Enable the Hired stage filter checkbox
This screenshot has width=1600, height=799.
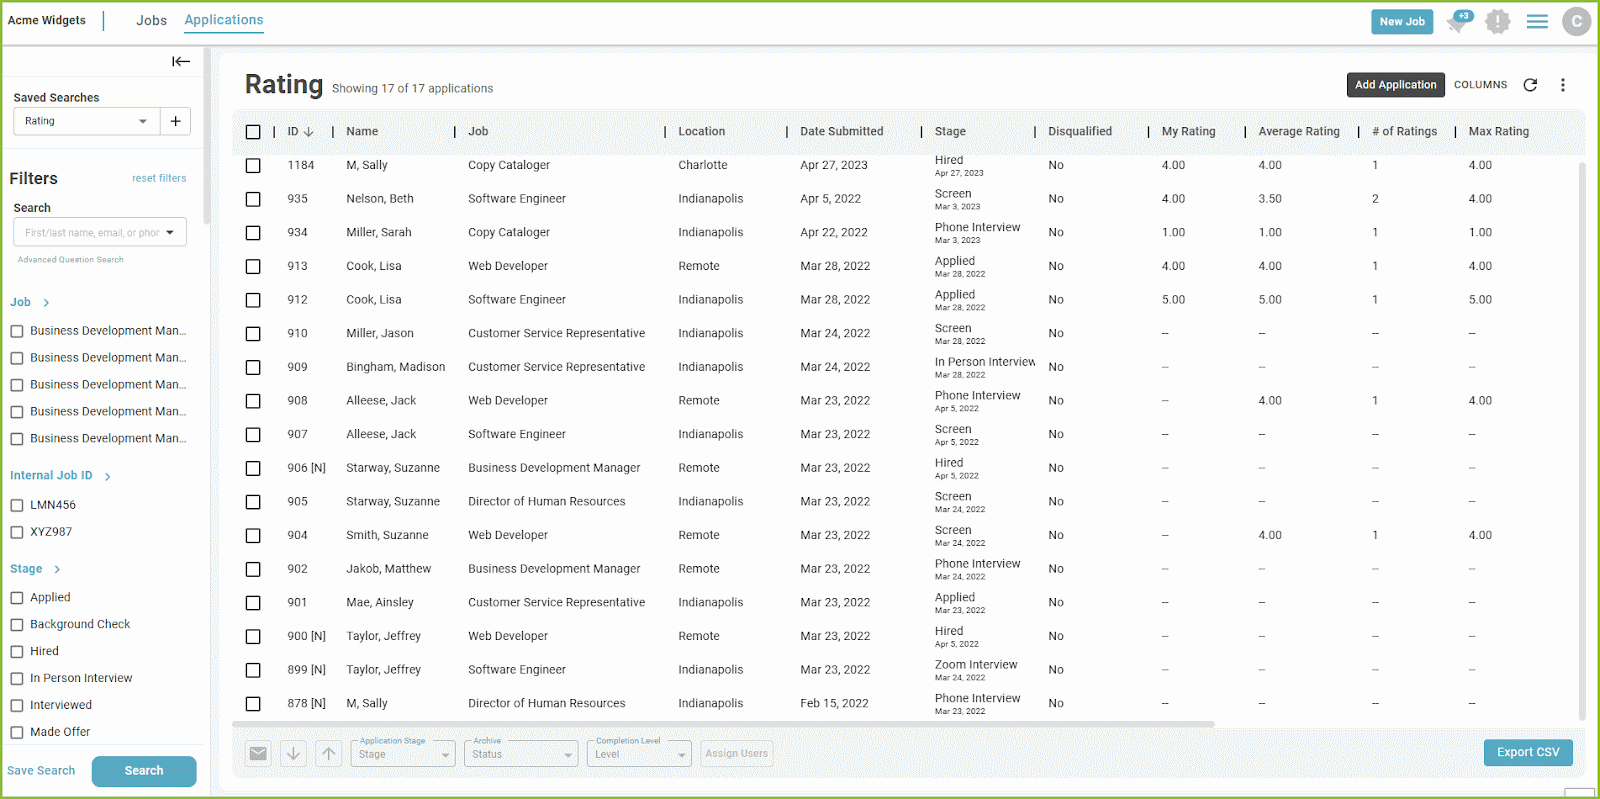[x=17, y=651]
